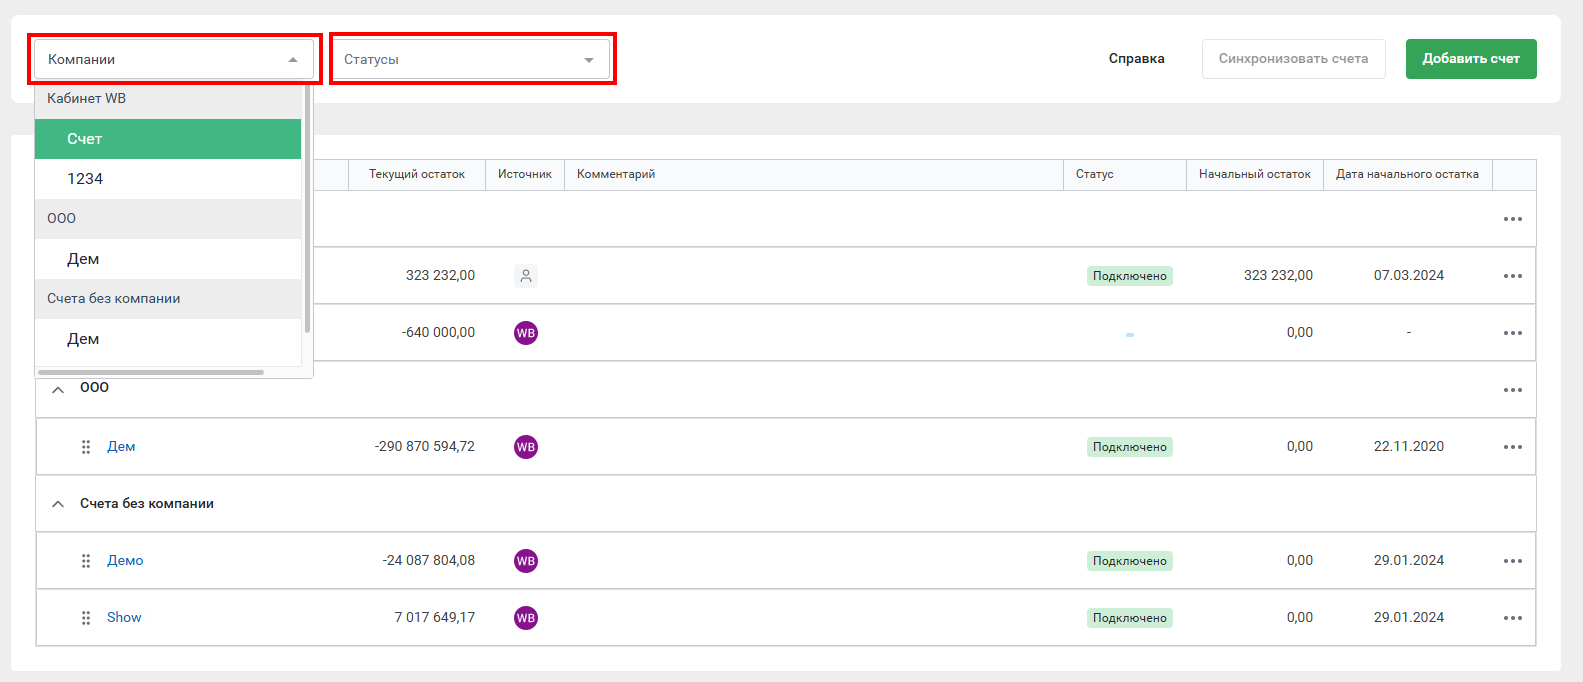Click WB icon in Show row

526,618
